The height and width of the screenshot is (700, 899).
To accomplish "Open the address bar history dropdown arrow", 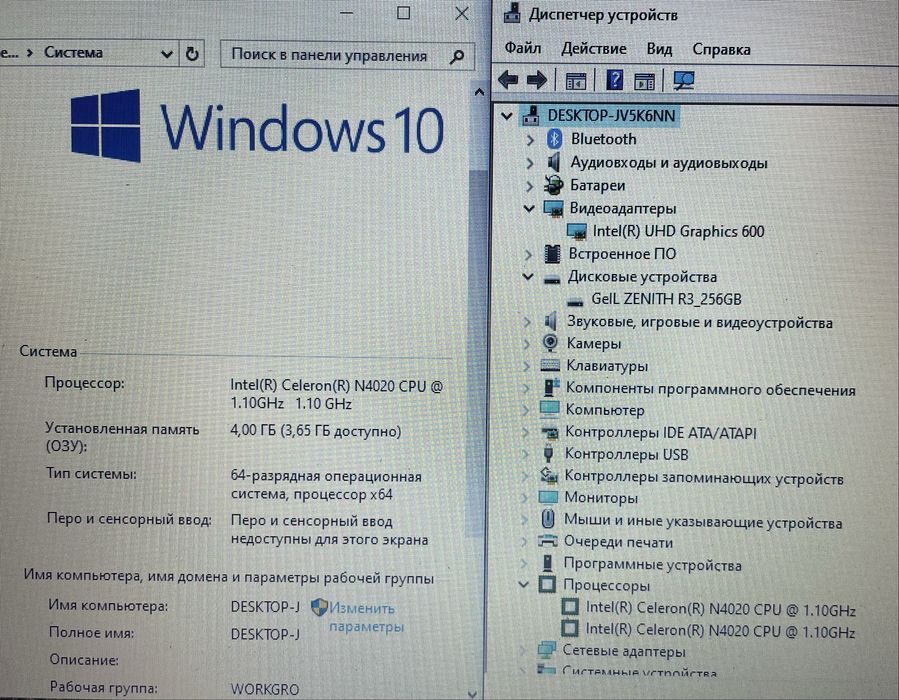I will 167,54.
